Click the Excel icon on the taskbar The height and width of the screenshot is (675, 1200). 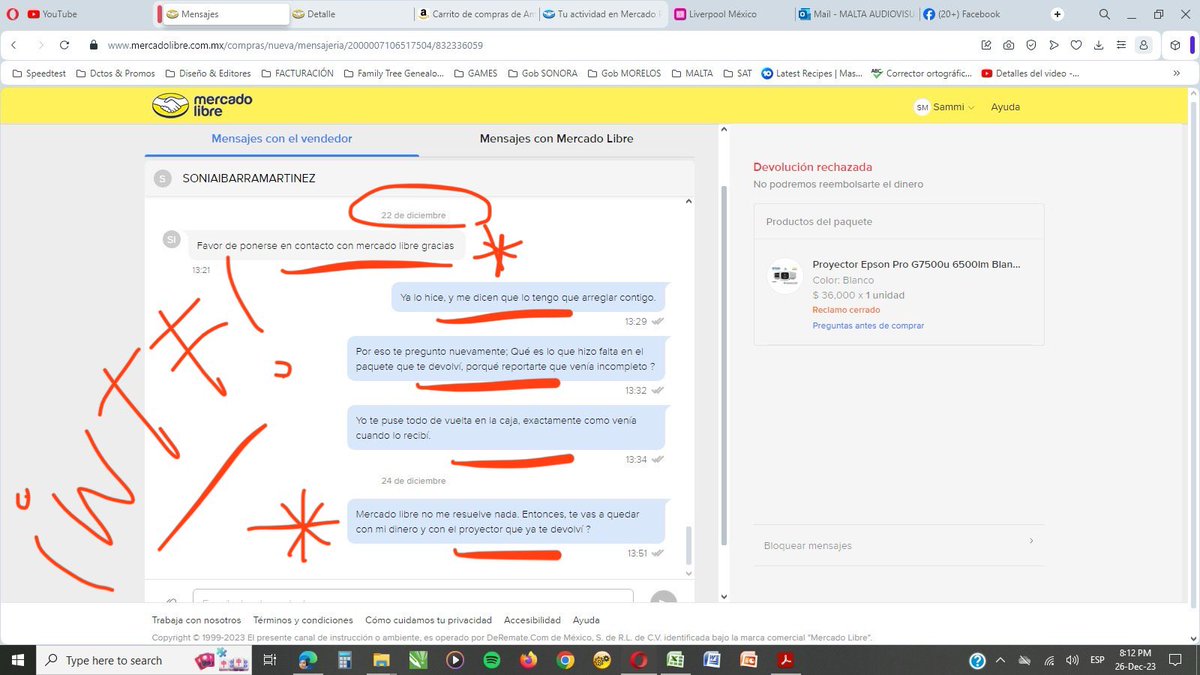pos(675,660)
